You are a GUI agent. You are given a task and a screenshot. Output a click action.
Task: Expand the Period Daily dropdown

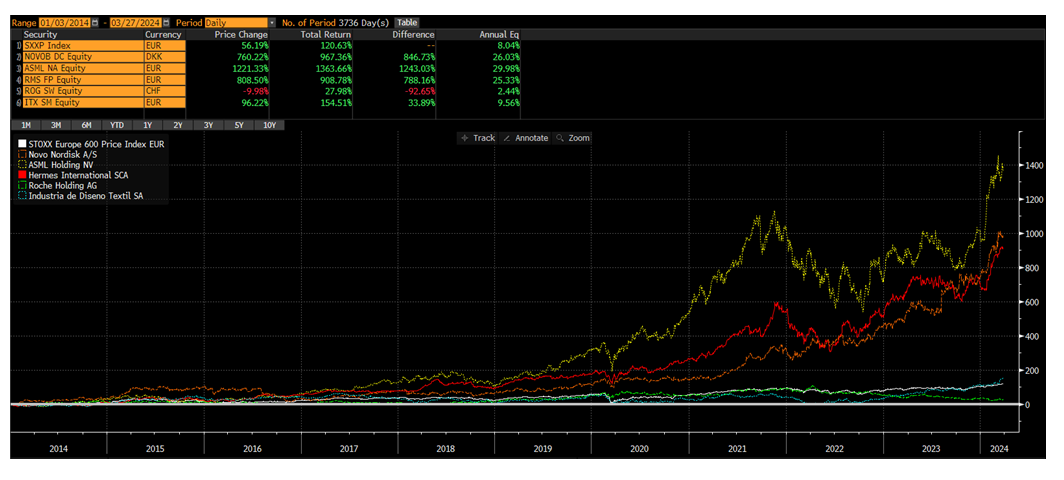(270, 22)
